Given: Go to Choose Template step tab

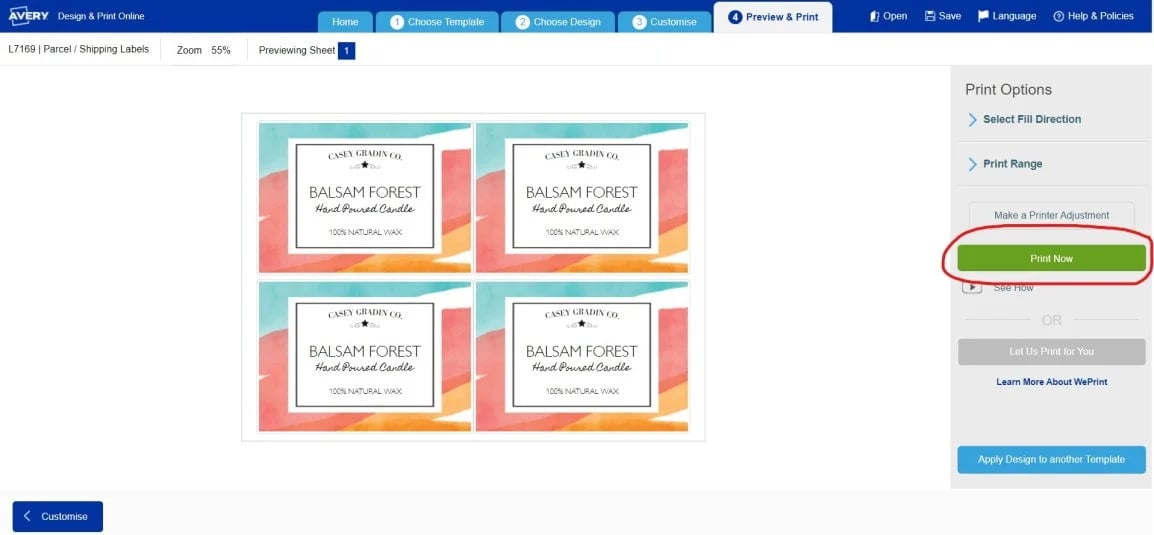Looking at the screenshot, I should click(437, 22).
